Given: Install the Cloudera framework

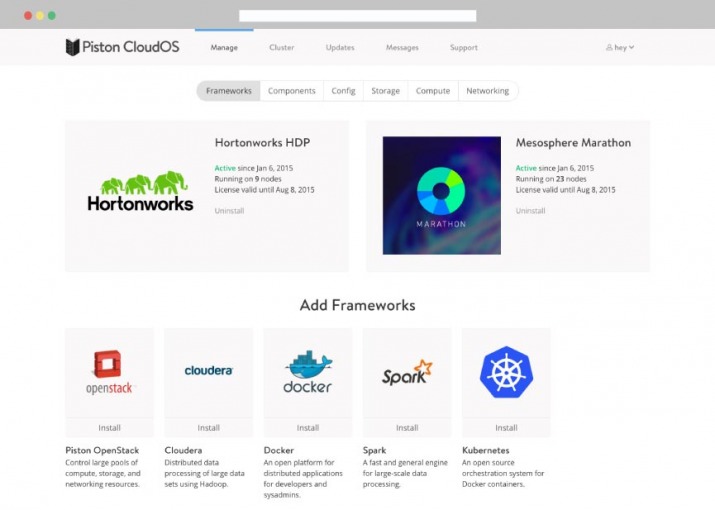Looking at the screenshot, I should [208, 428].
